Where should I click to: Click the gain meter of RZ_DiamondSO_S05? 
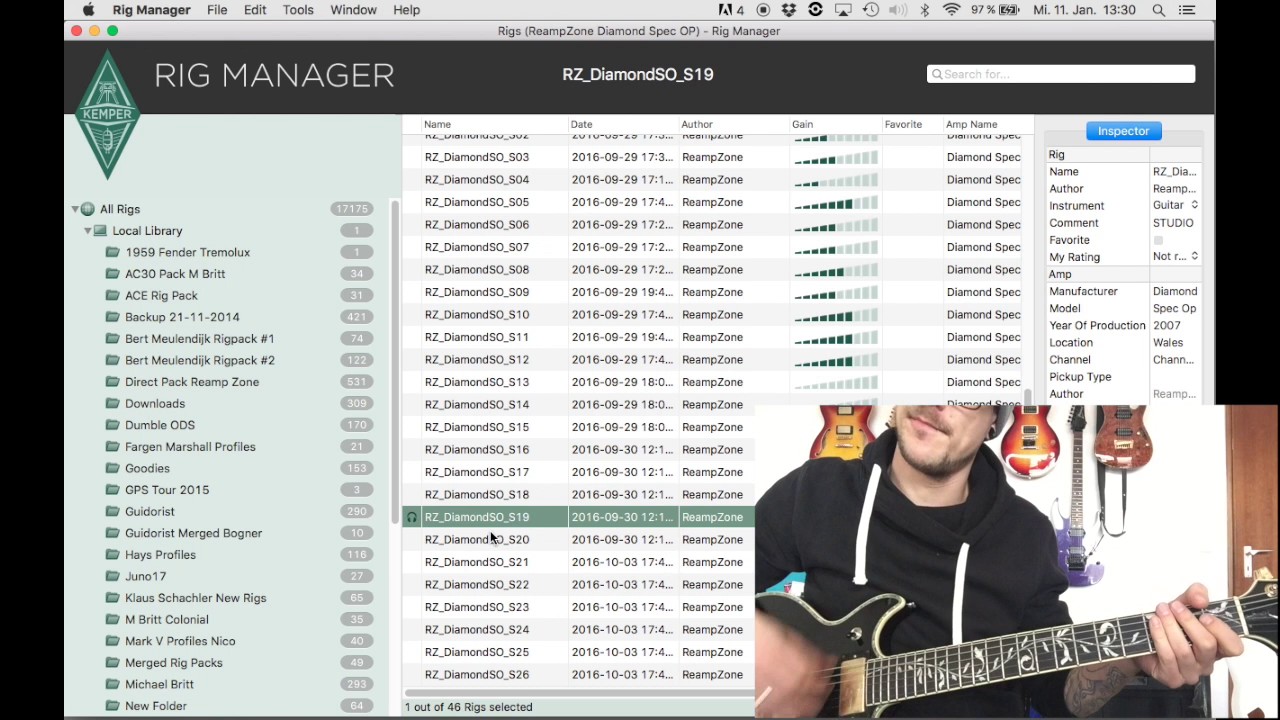(836, 202)
